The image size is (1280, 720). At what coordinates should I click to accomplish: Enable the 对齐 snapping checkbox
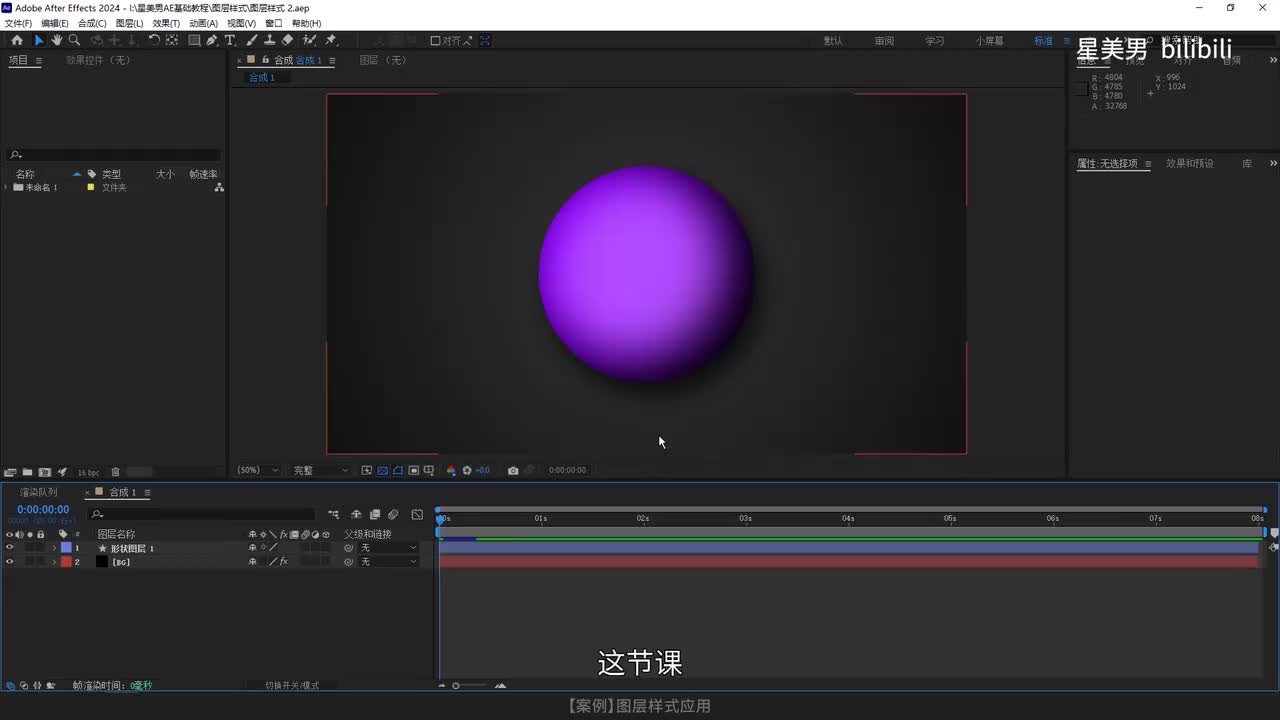[435, 41]
